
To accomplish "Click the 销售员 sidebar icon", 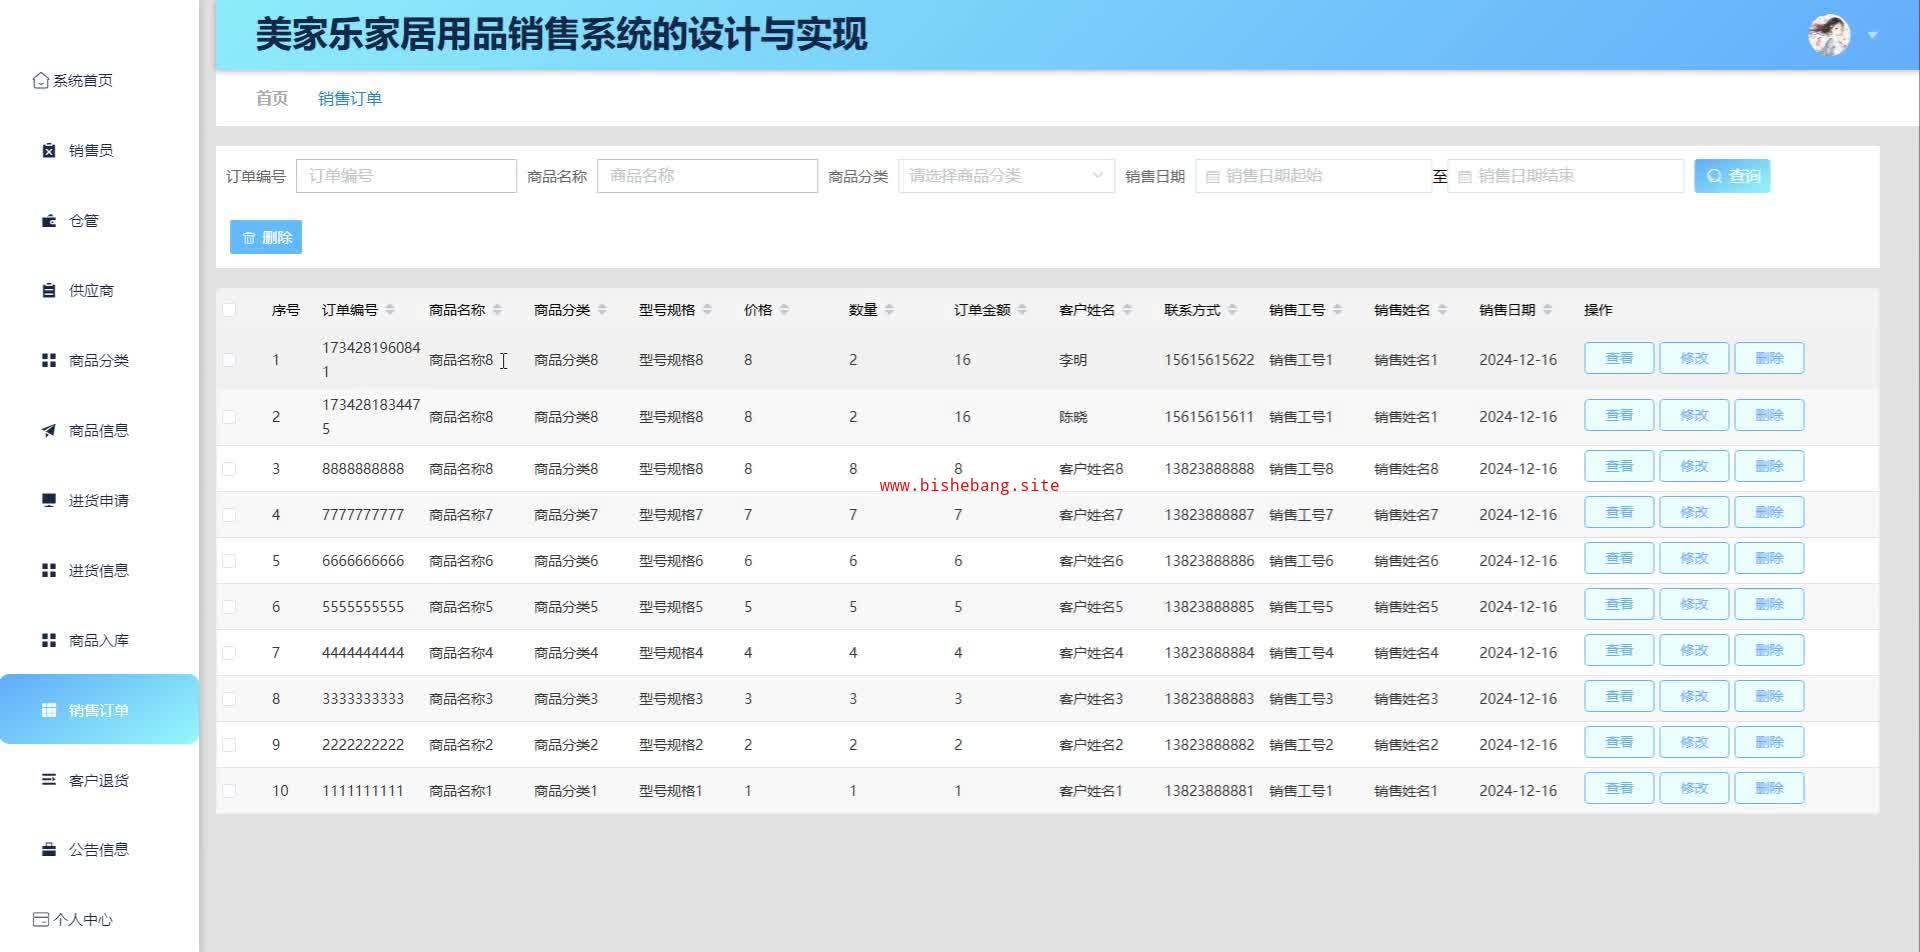I will point(48,150).
